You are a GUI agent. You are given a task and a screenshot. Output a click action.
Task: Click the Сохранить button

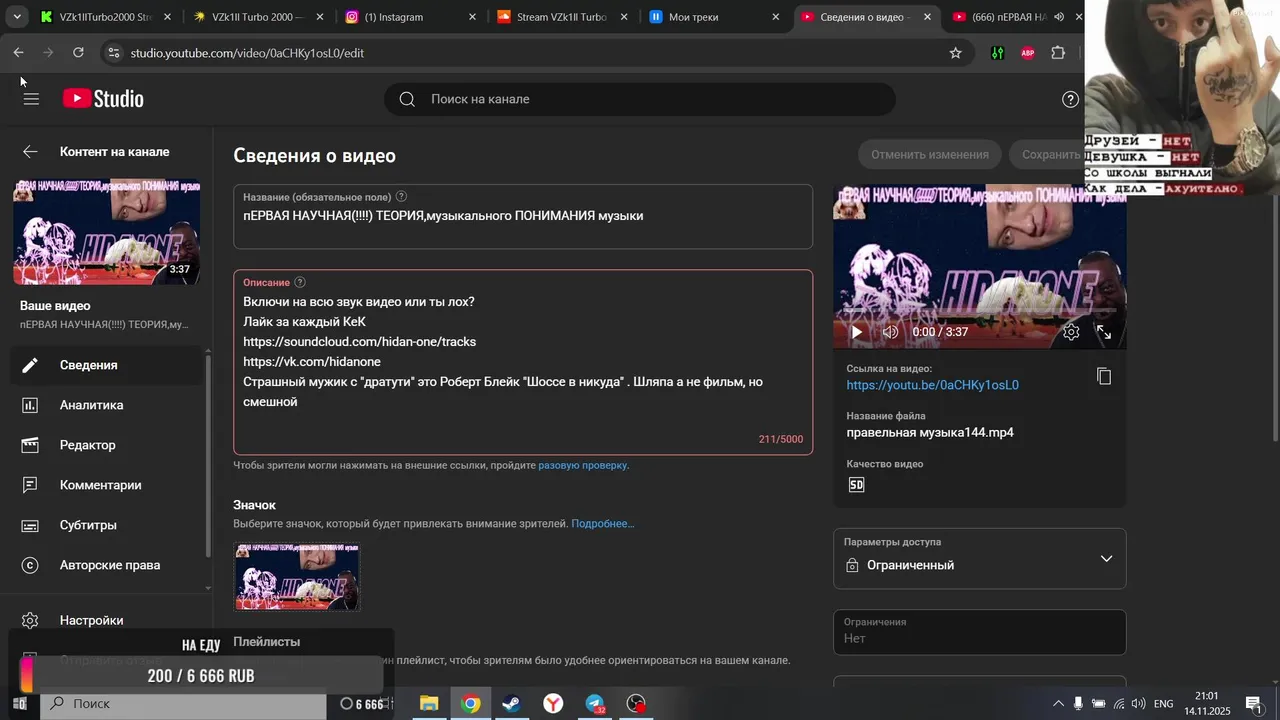(x=1050, y=155)
